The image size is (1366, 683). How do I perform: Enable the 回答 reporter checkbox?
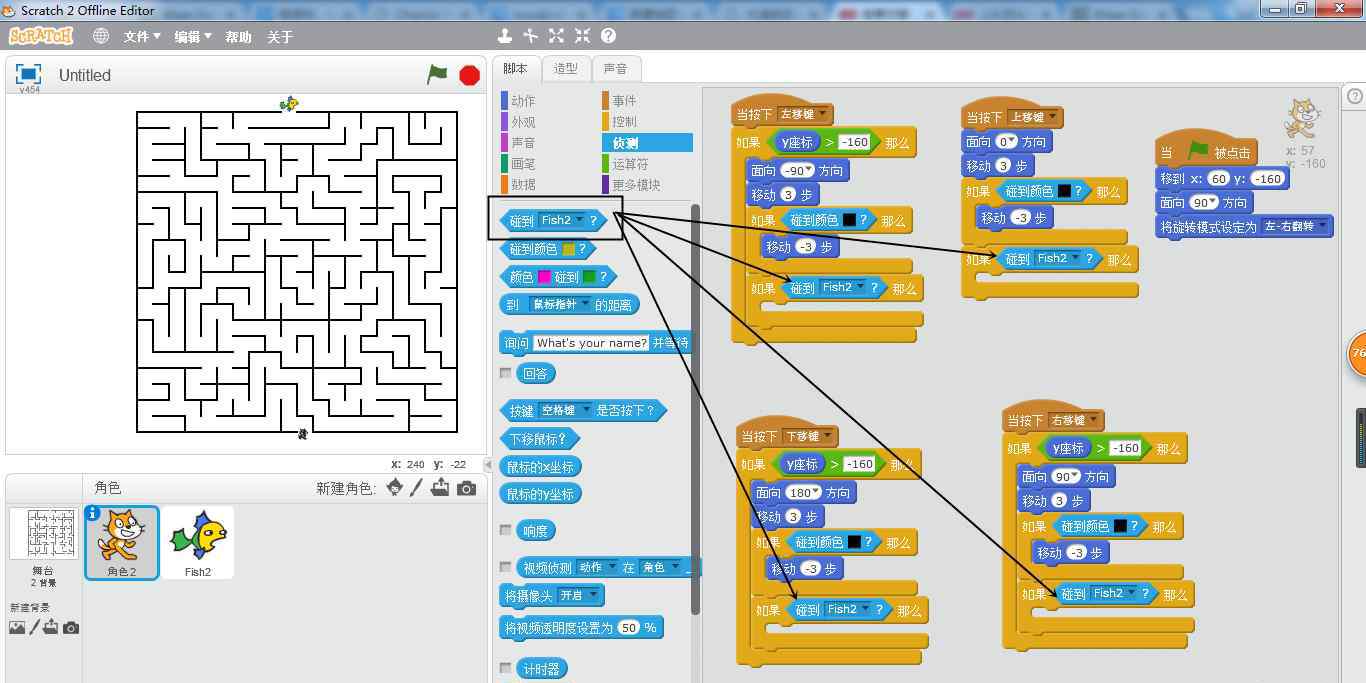click(x=505, y=373)
